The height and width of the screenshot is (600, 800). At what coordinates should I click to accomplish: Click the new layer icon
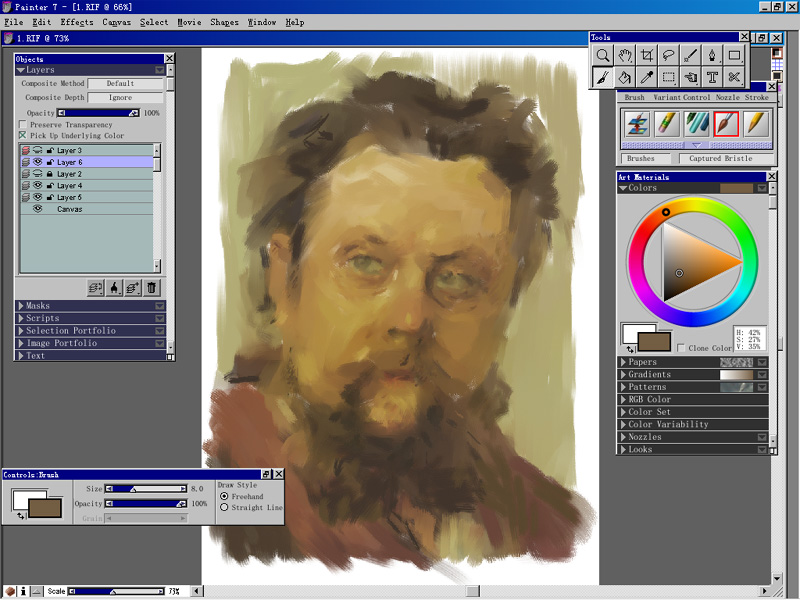[x=133, y=288]
